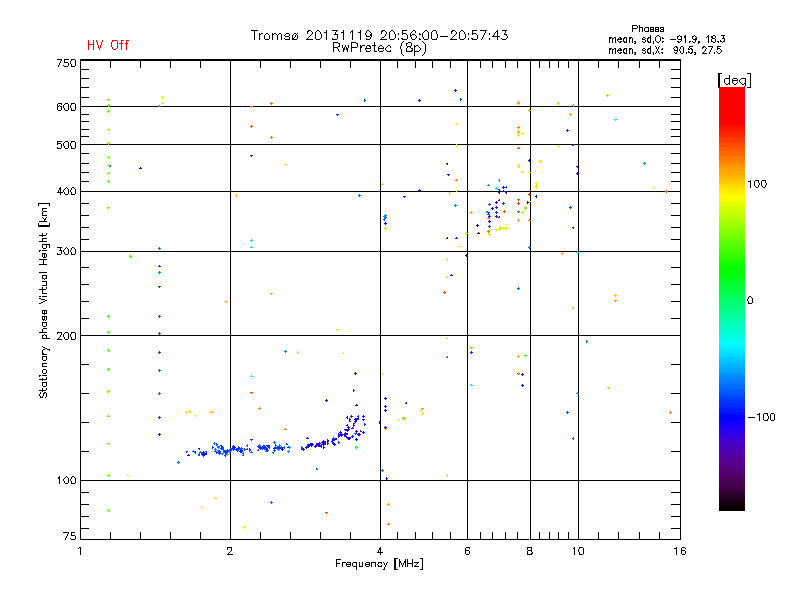
Task: Click the Frequency [MHz] axis label
Action: pyautogui.click(x=379, y=566)
